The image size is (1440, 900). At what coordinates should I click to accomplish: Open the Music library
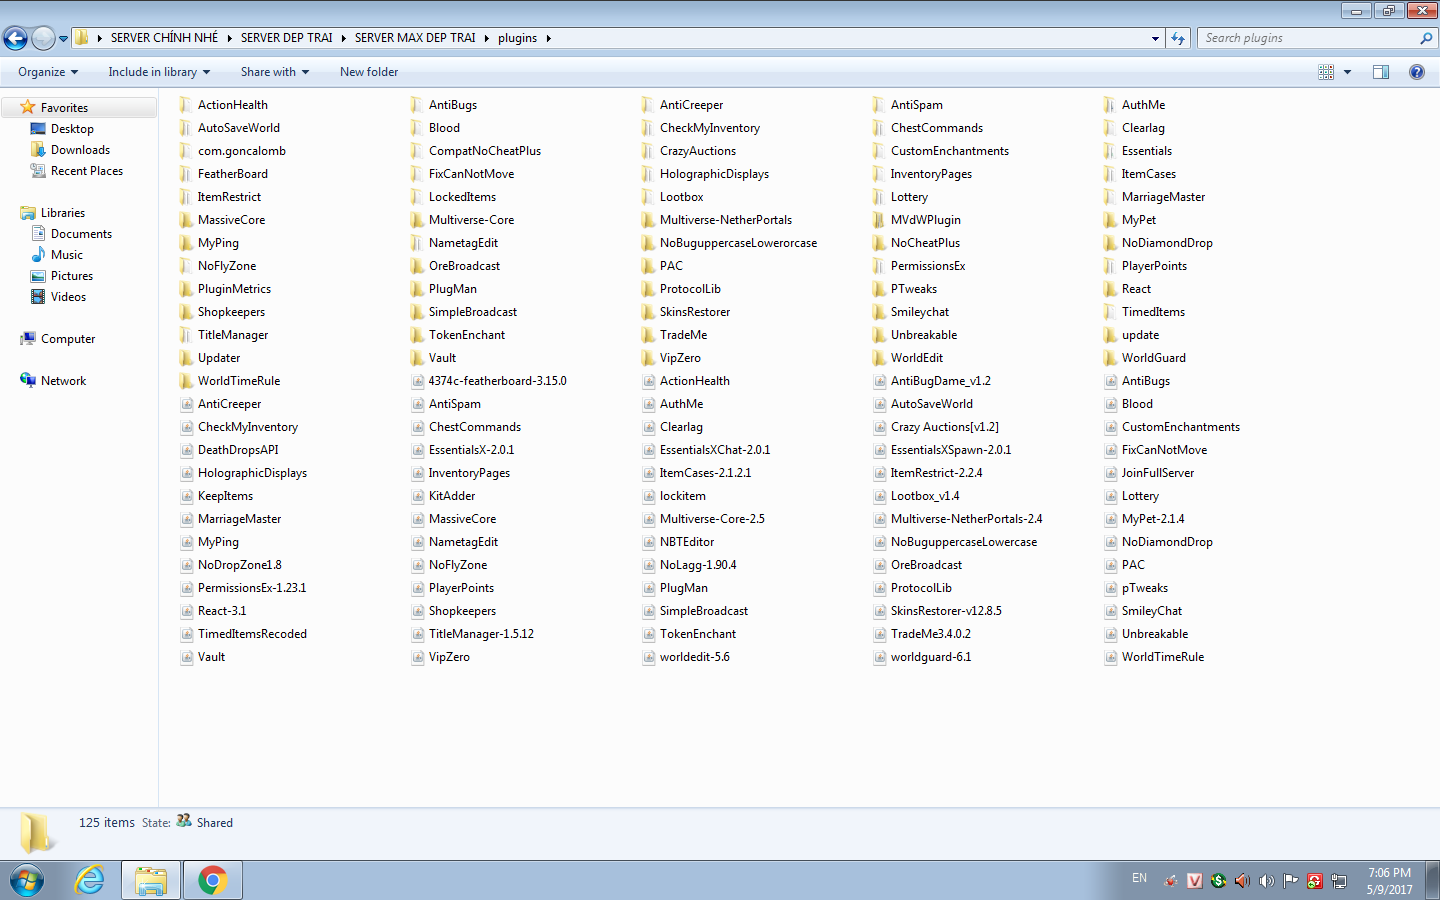point(67,255)
